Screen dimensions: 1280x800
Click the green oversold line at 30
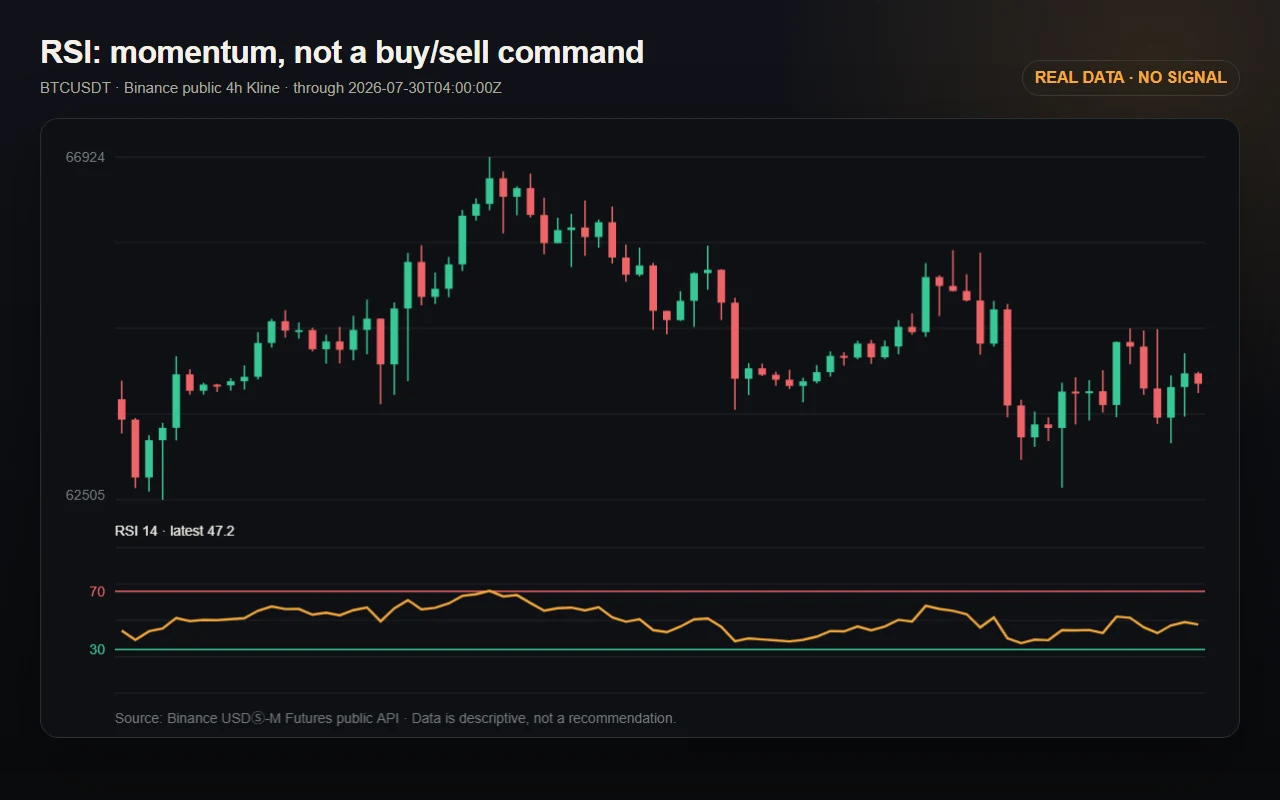pyautogui.click(x=660, y=650)
